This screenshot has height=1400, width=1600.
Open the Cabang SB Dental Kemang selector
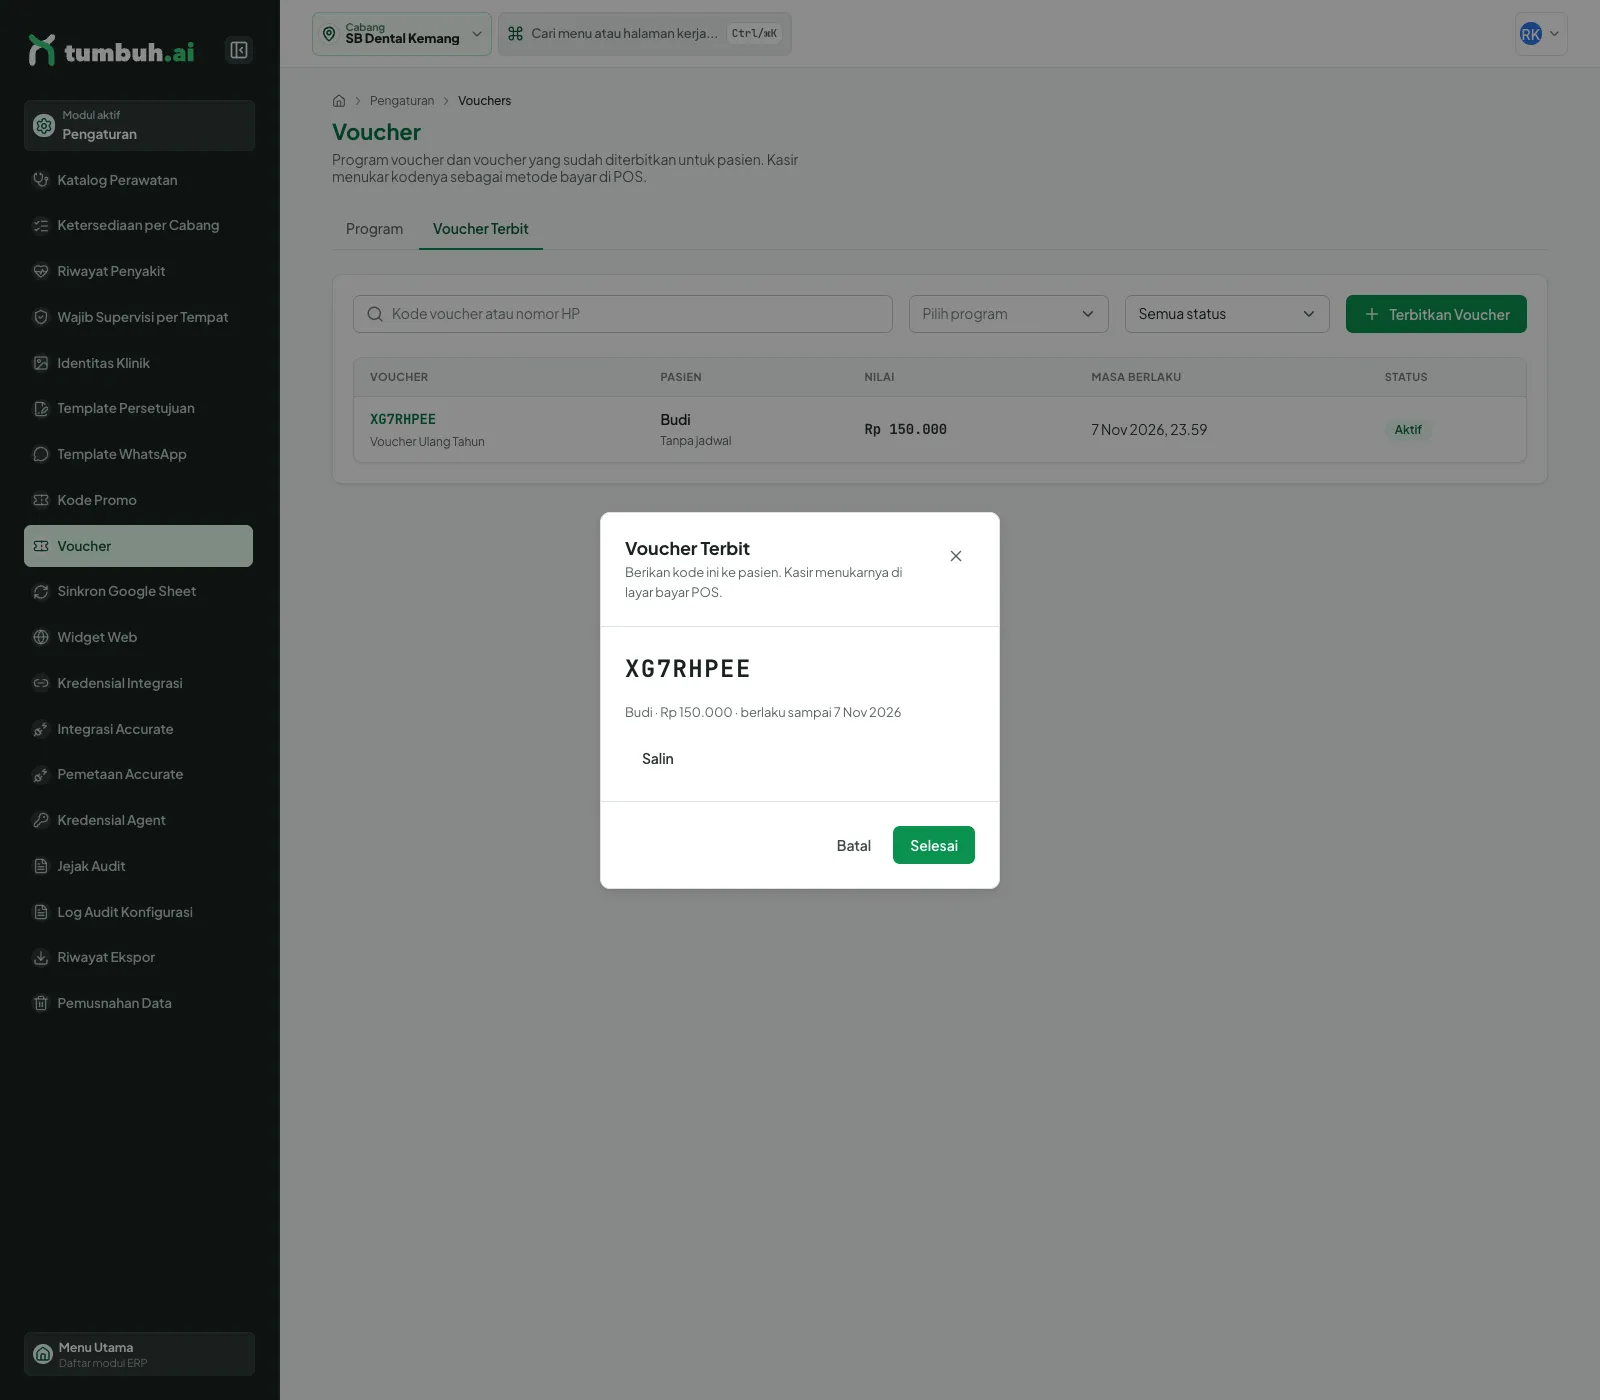pyautogui.click(x=402, y=34)
